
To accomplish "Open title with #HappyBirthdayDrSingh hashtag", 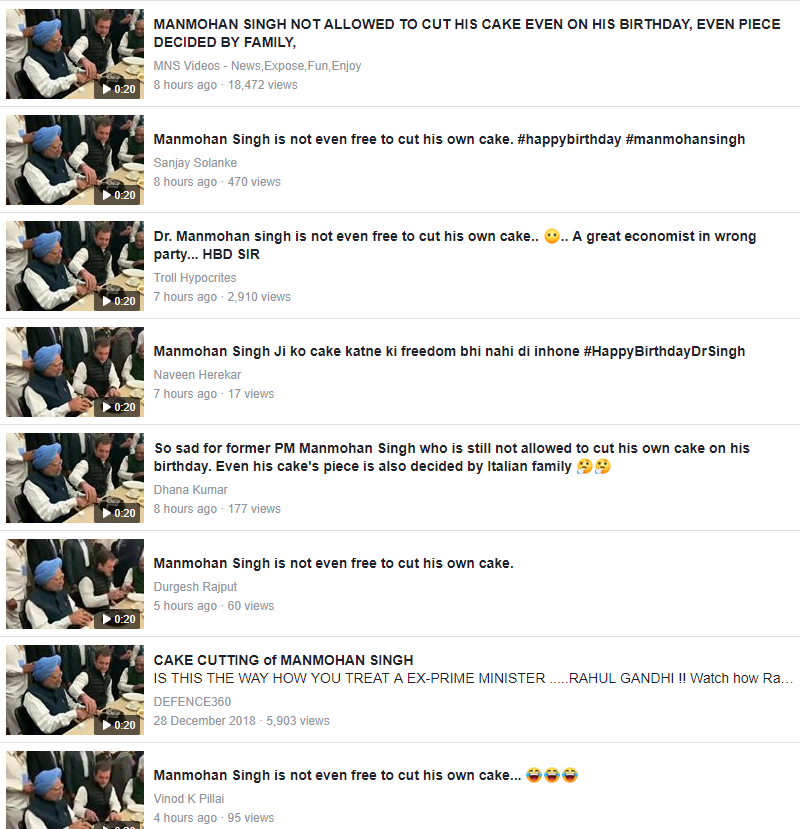I will [x=449, y=351].
